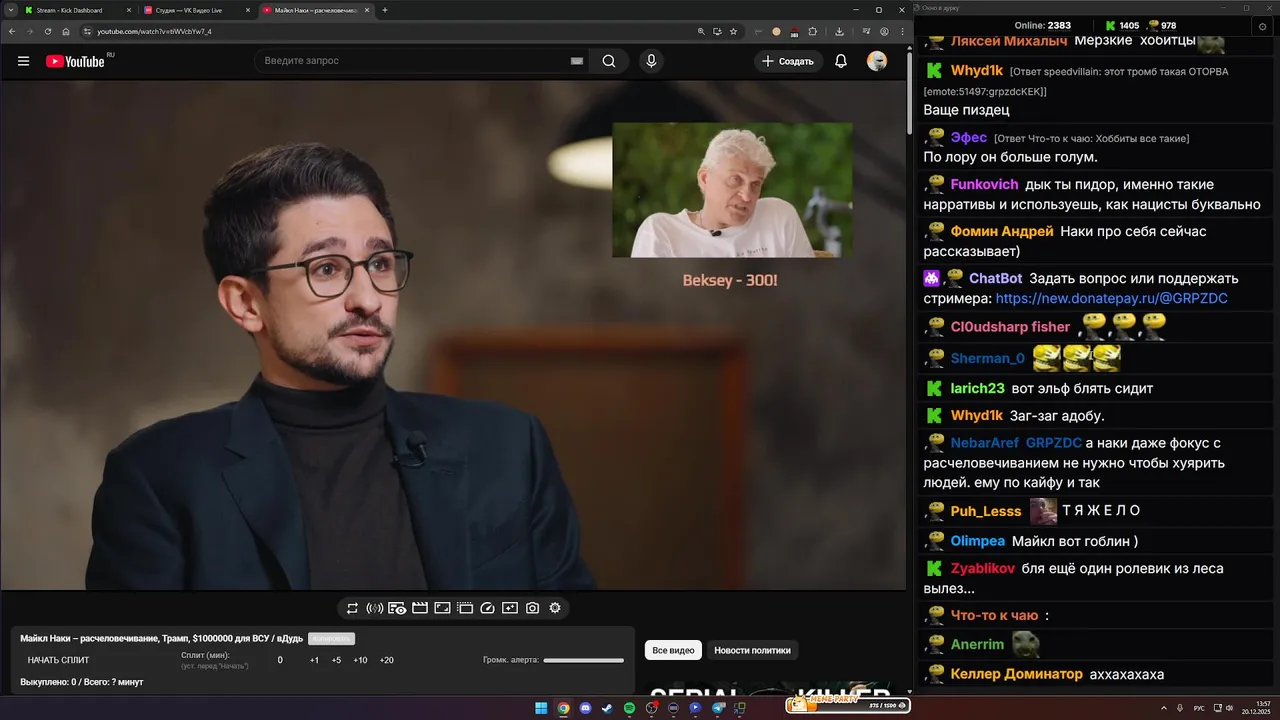Click the ChatBot name in chat

(995, 278)
